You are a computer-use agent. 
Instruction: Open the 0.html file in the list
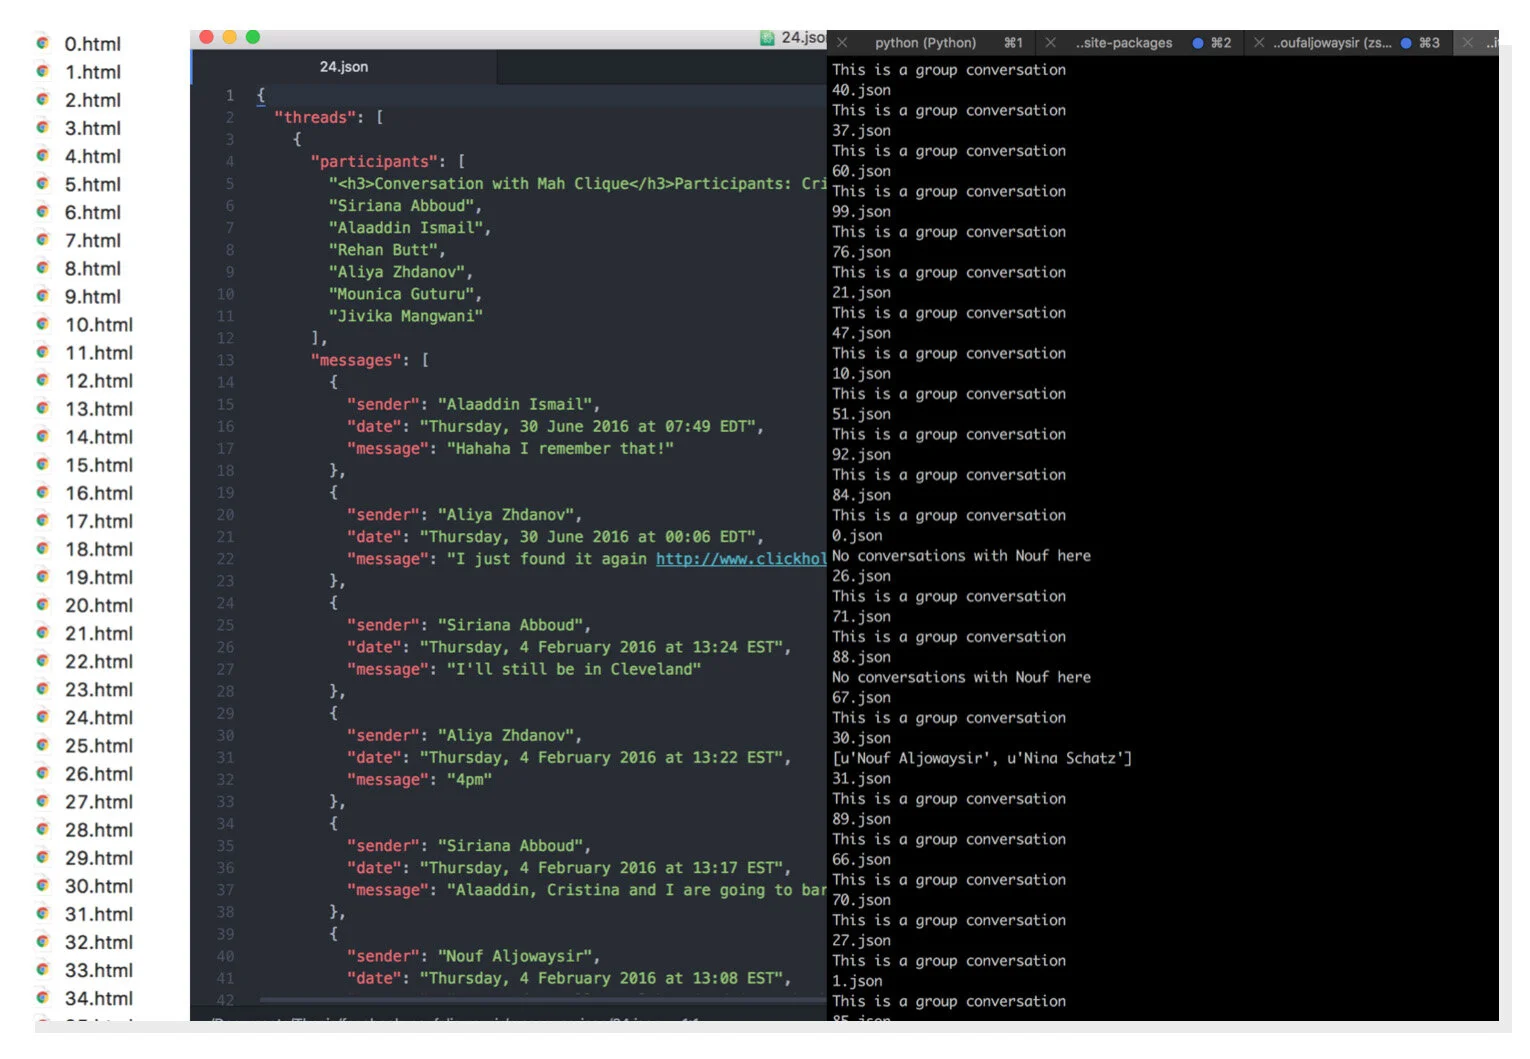[x=92, y=44]
